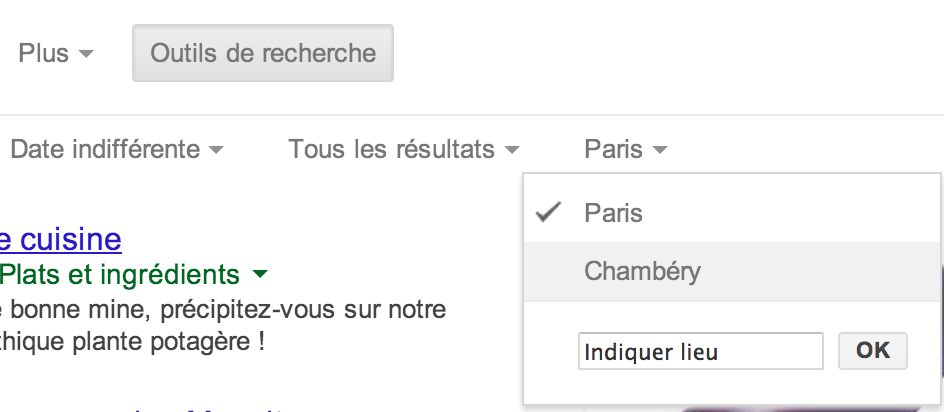Click the arrow next to Date indifférente
Screen dimensions: 944x412
click(x=216, y=149)
